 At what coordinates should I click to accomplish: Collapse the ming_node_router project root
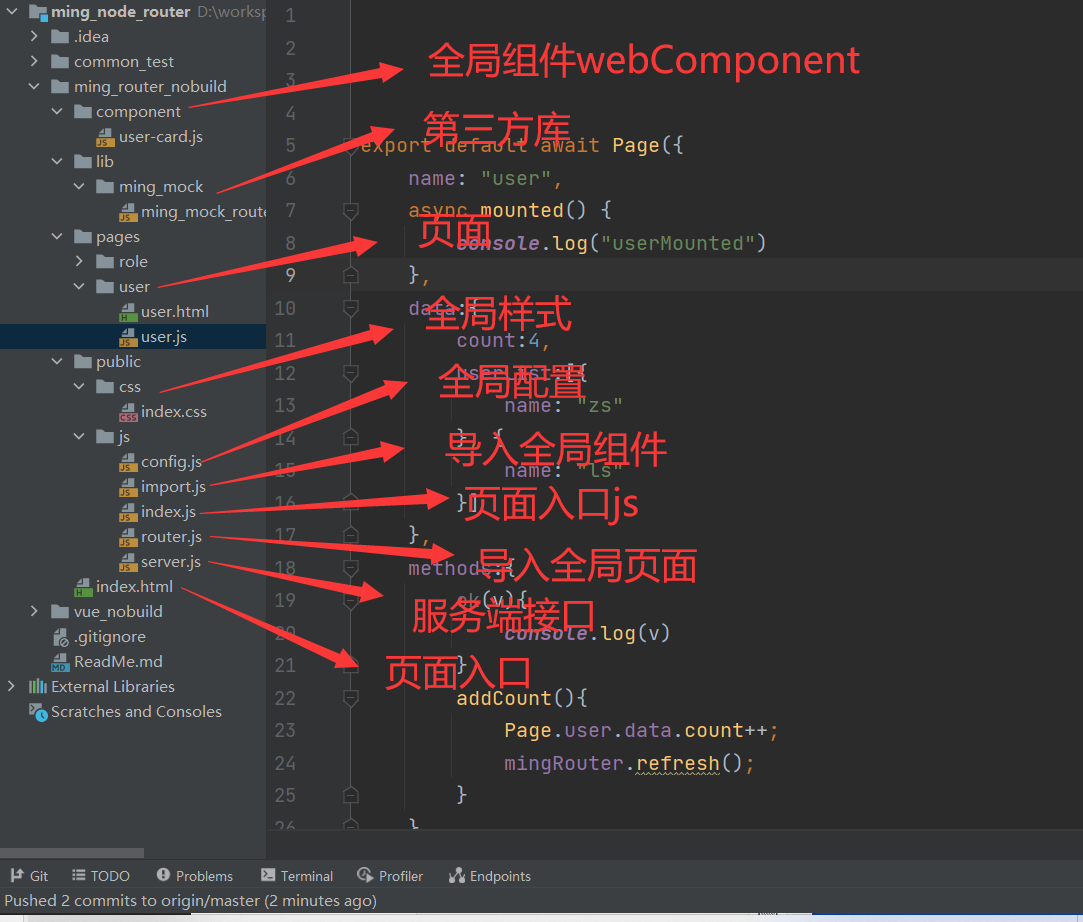click(12, 11)
